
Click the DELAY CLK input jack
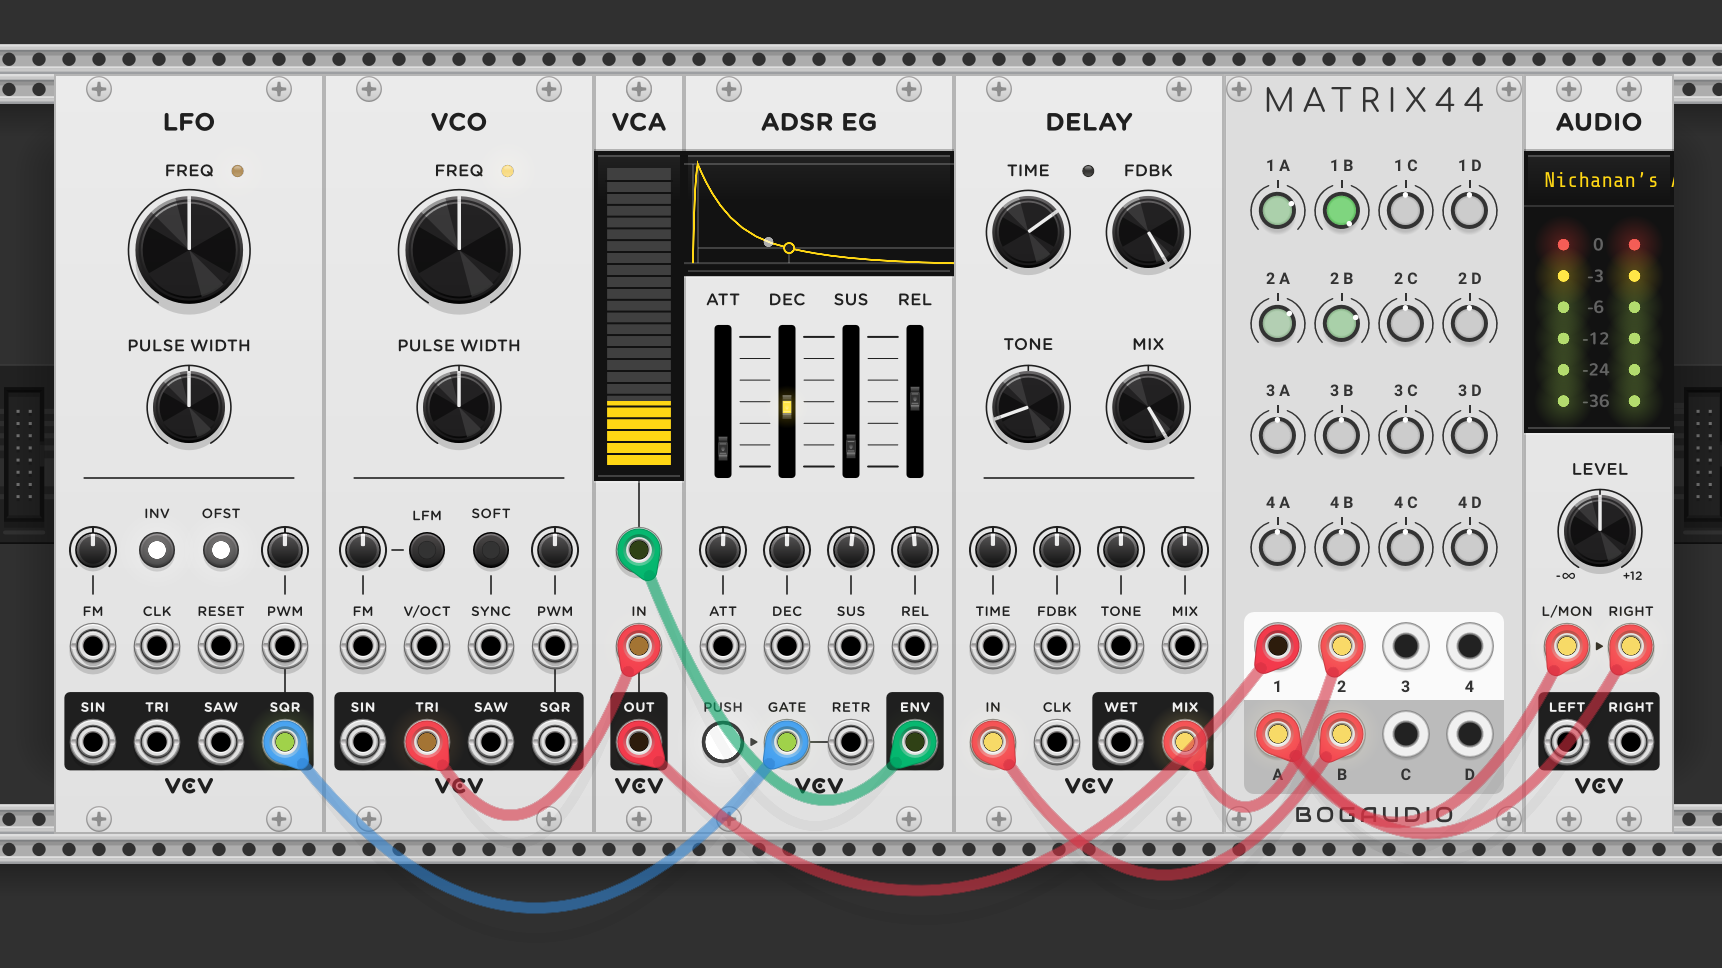[x=1057, y=742]
